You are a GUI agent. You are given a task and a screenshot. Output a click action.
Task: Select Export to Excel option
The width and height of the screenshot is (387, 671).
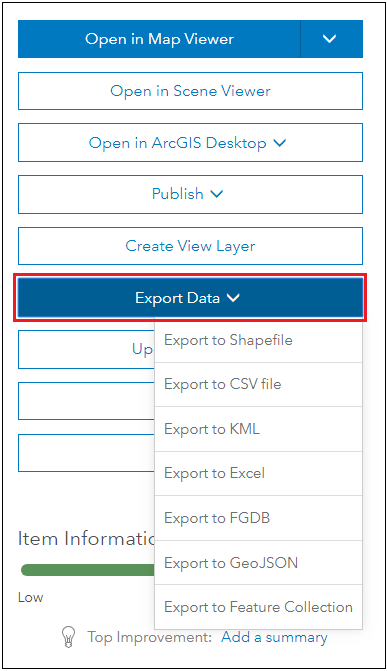(259, 474)
